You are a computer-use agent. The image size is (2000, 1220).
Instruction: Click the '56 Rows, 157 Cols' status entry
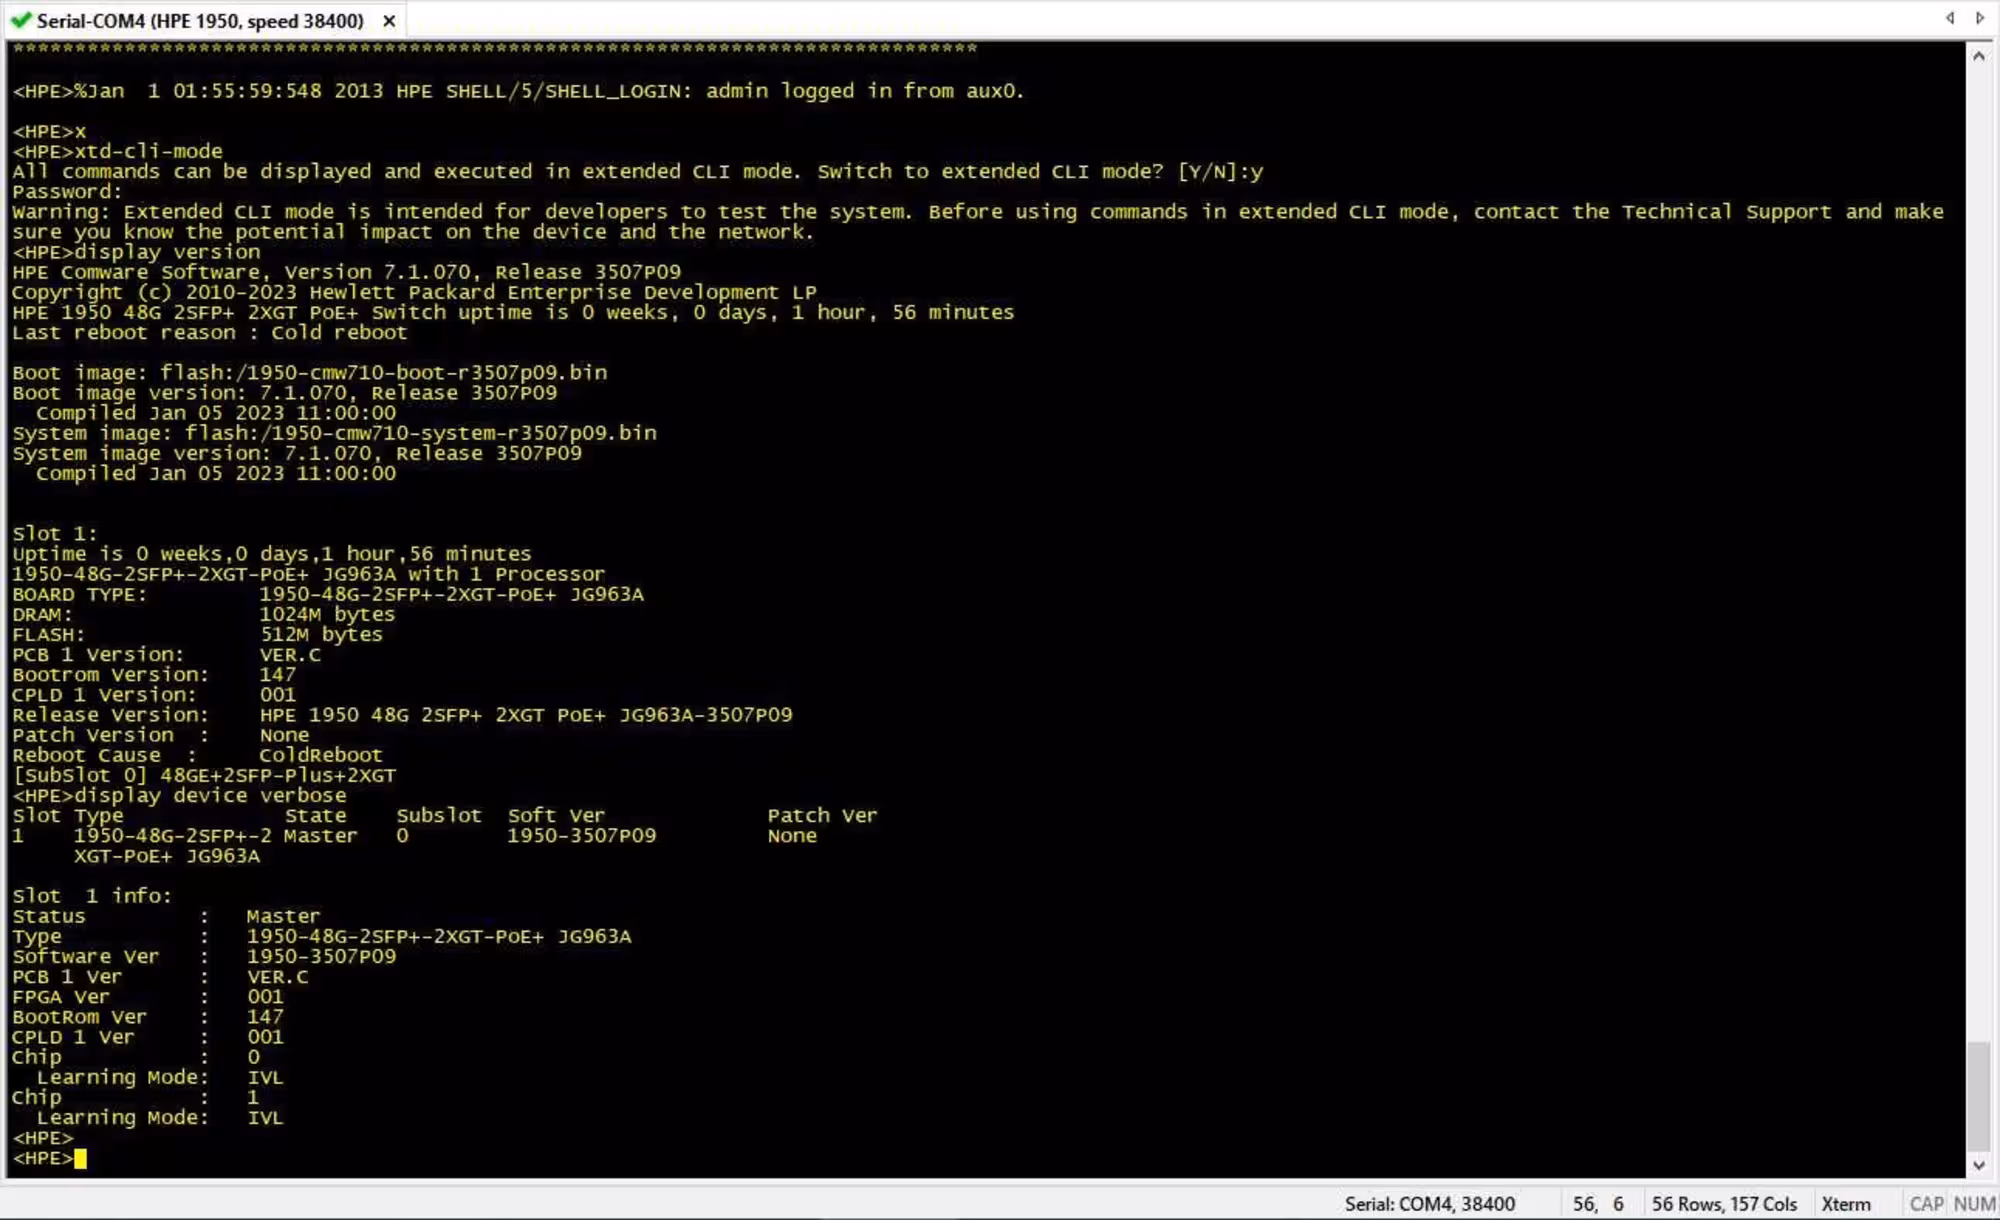coord(1724,1204)
